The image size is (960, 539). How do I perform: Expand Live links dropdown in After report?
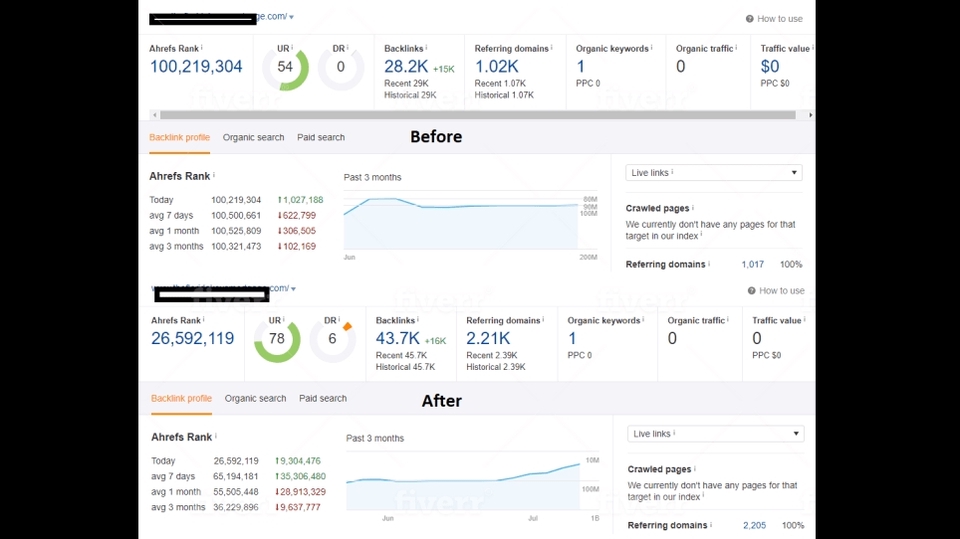click(716, 434)
